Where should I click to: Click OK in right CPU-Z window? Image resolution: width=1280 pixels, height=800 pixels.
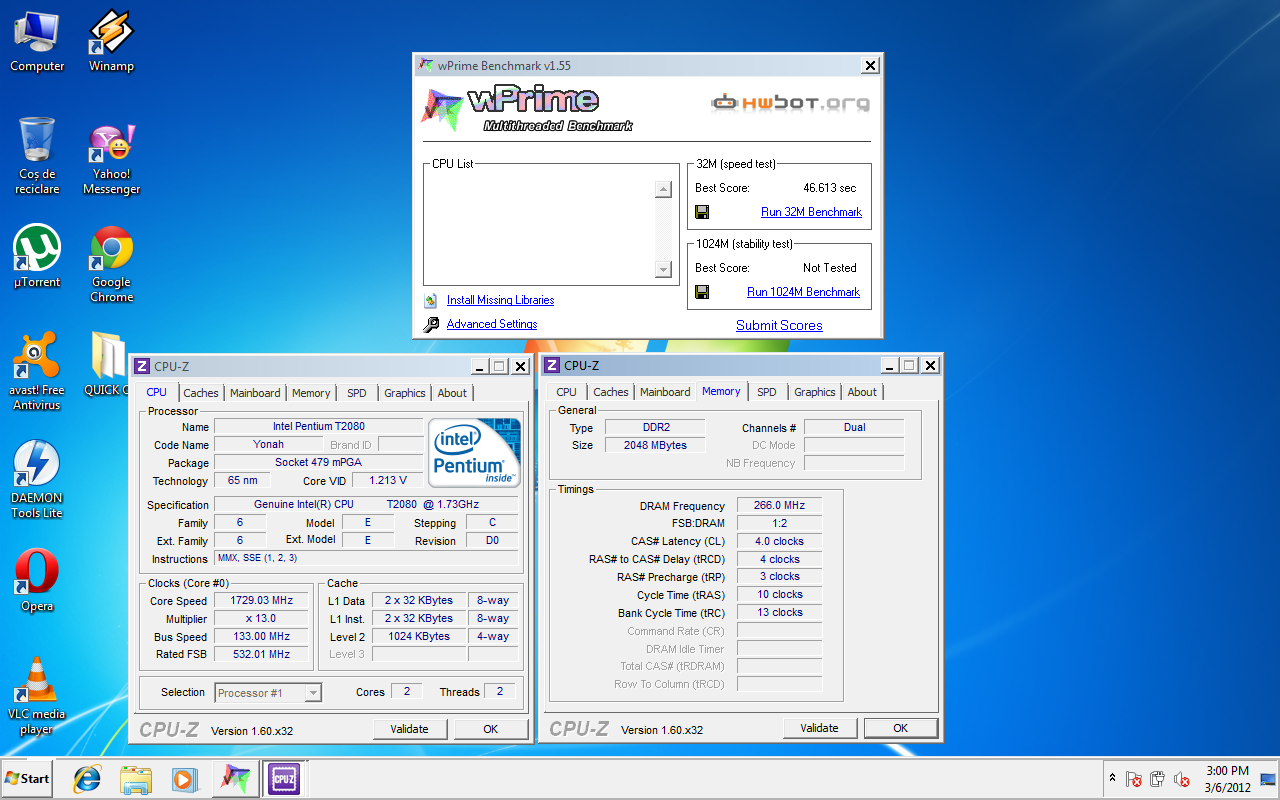[x=900, y=728]
